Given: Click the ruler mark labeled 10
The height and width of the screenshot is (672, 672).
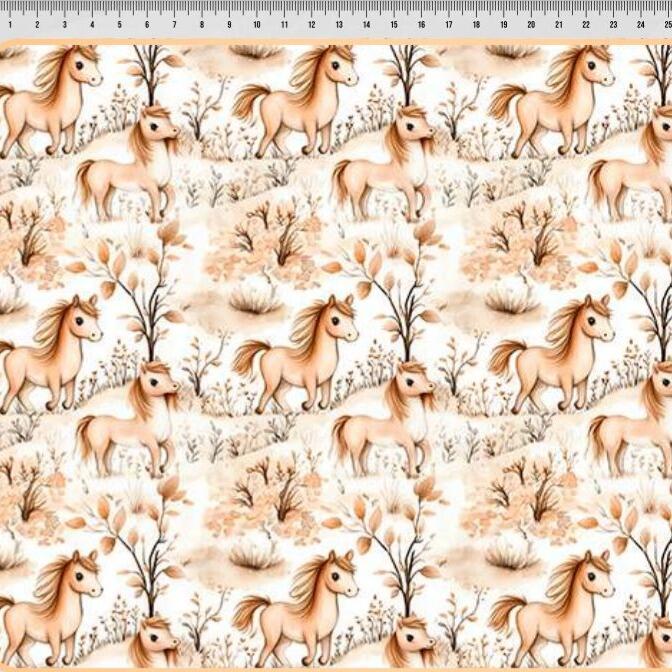Looking at the screenshot, I should 257,25.
